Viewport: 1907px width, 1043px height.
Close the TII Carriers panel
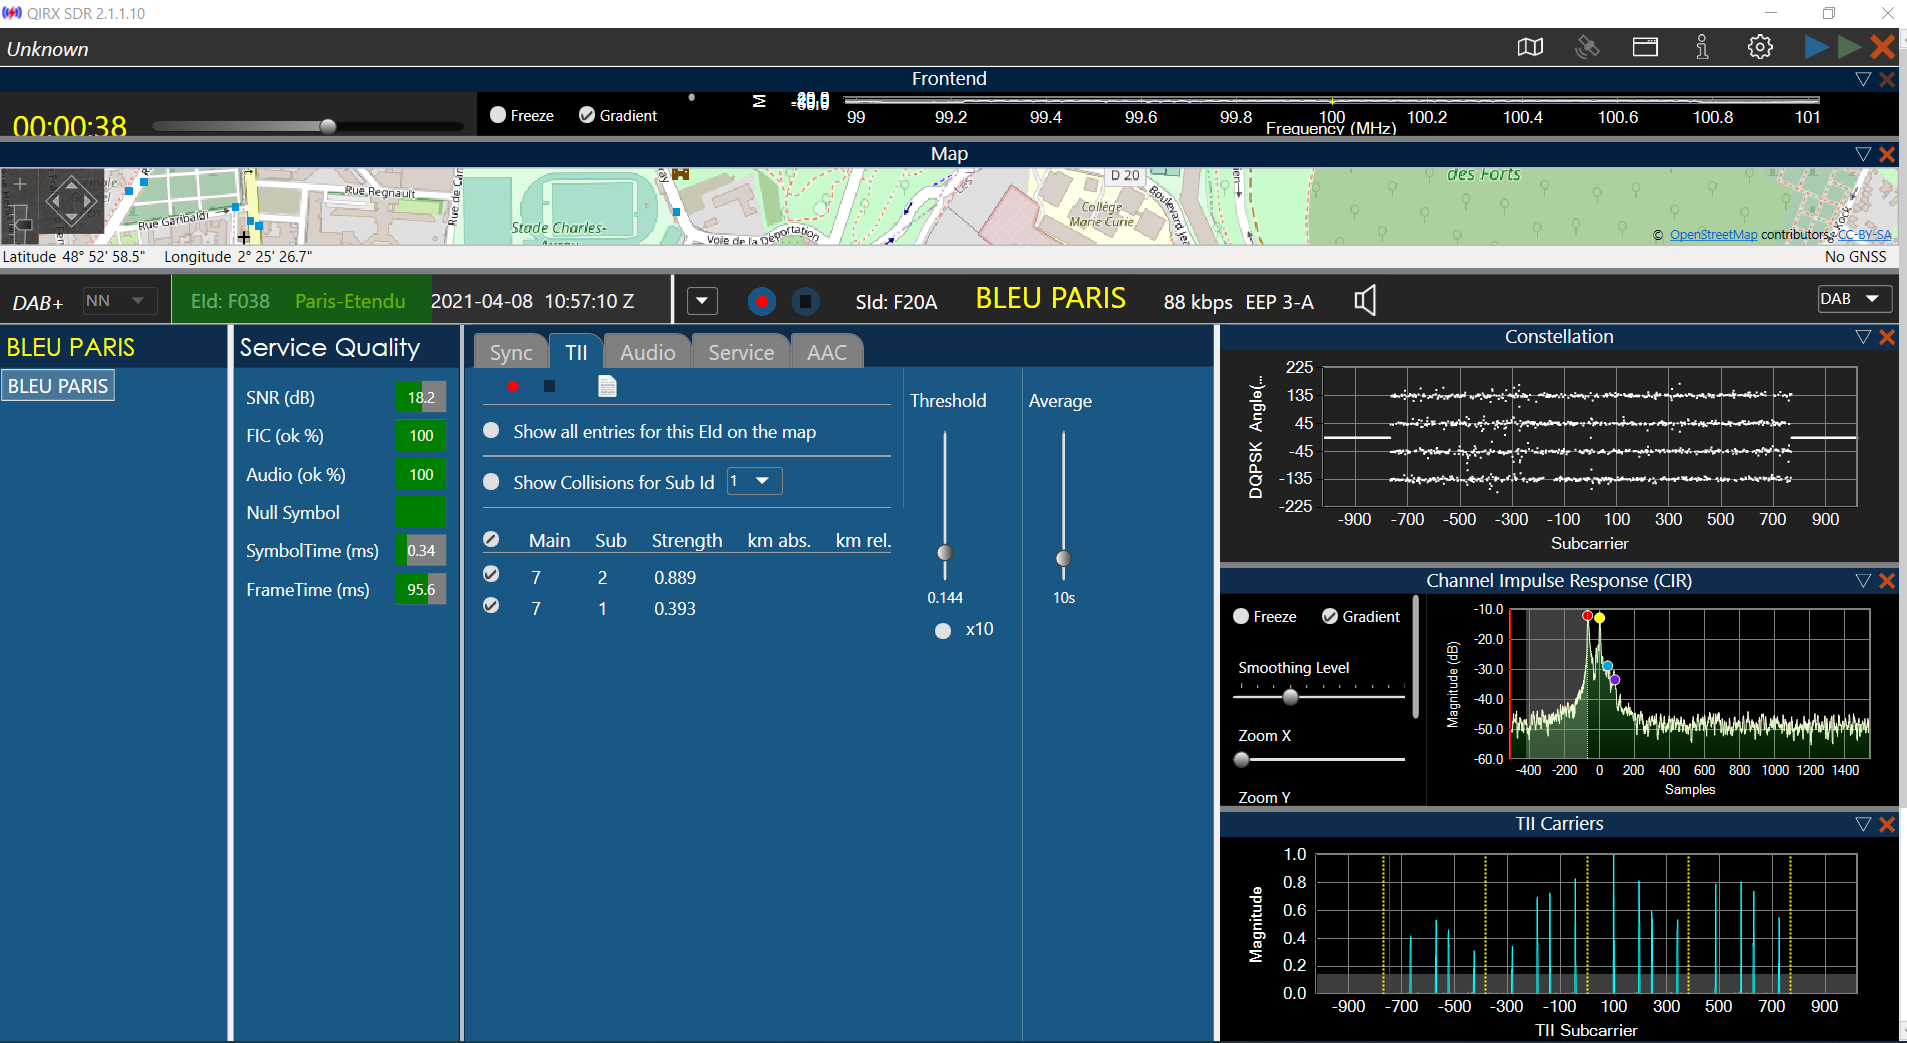coord(1887,824)
